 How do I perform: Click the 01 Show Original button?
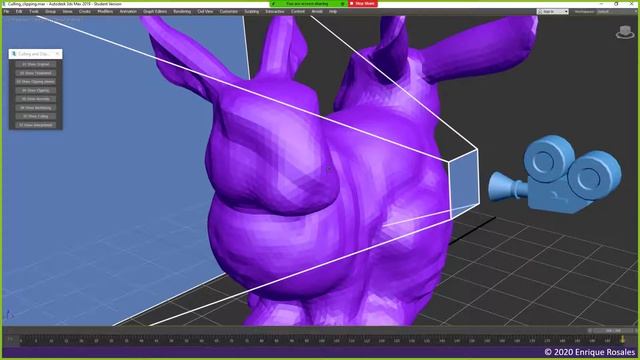tap(36, 64)
